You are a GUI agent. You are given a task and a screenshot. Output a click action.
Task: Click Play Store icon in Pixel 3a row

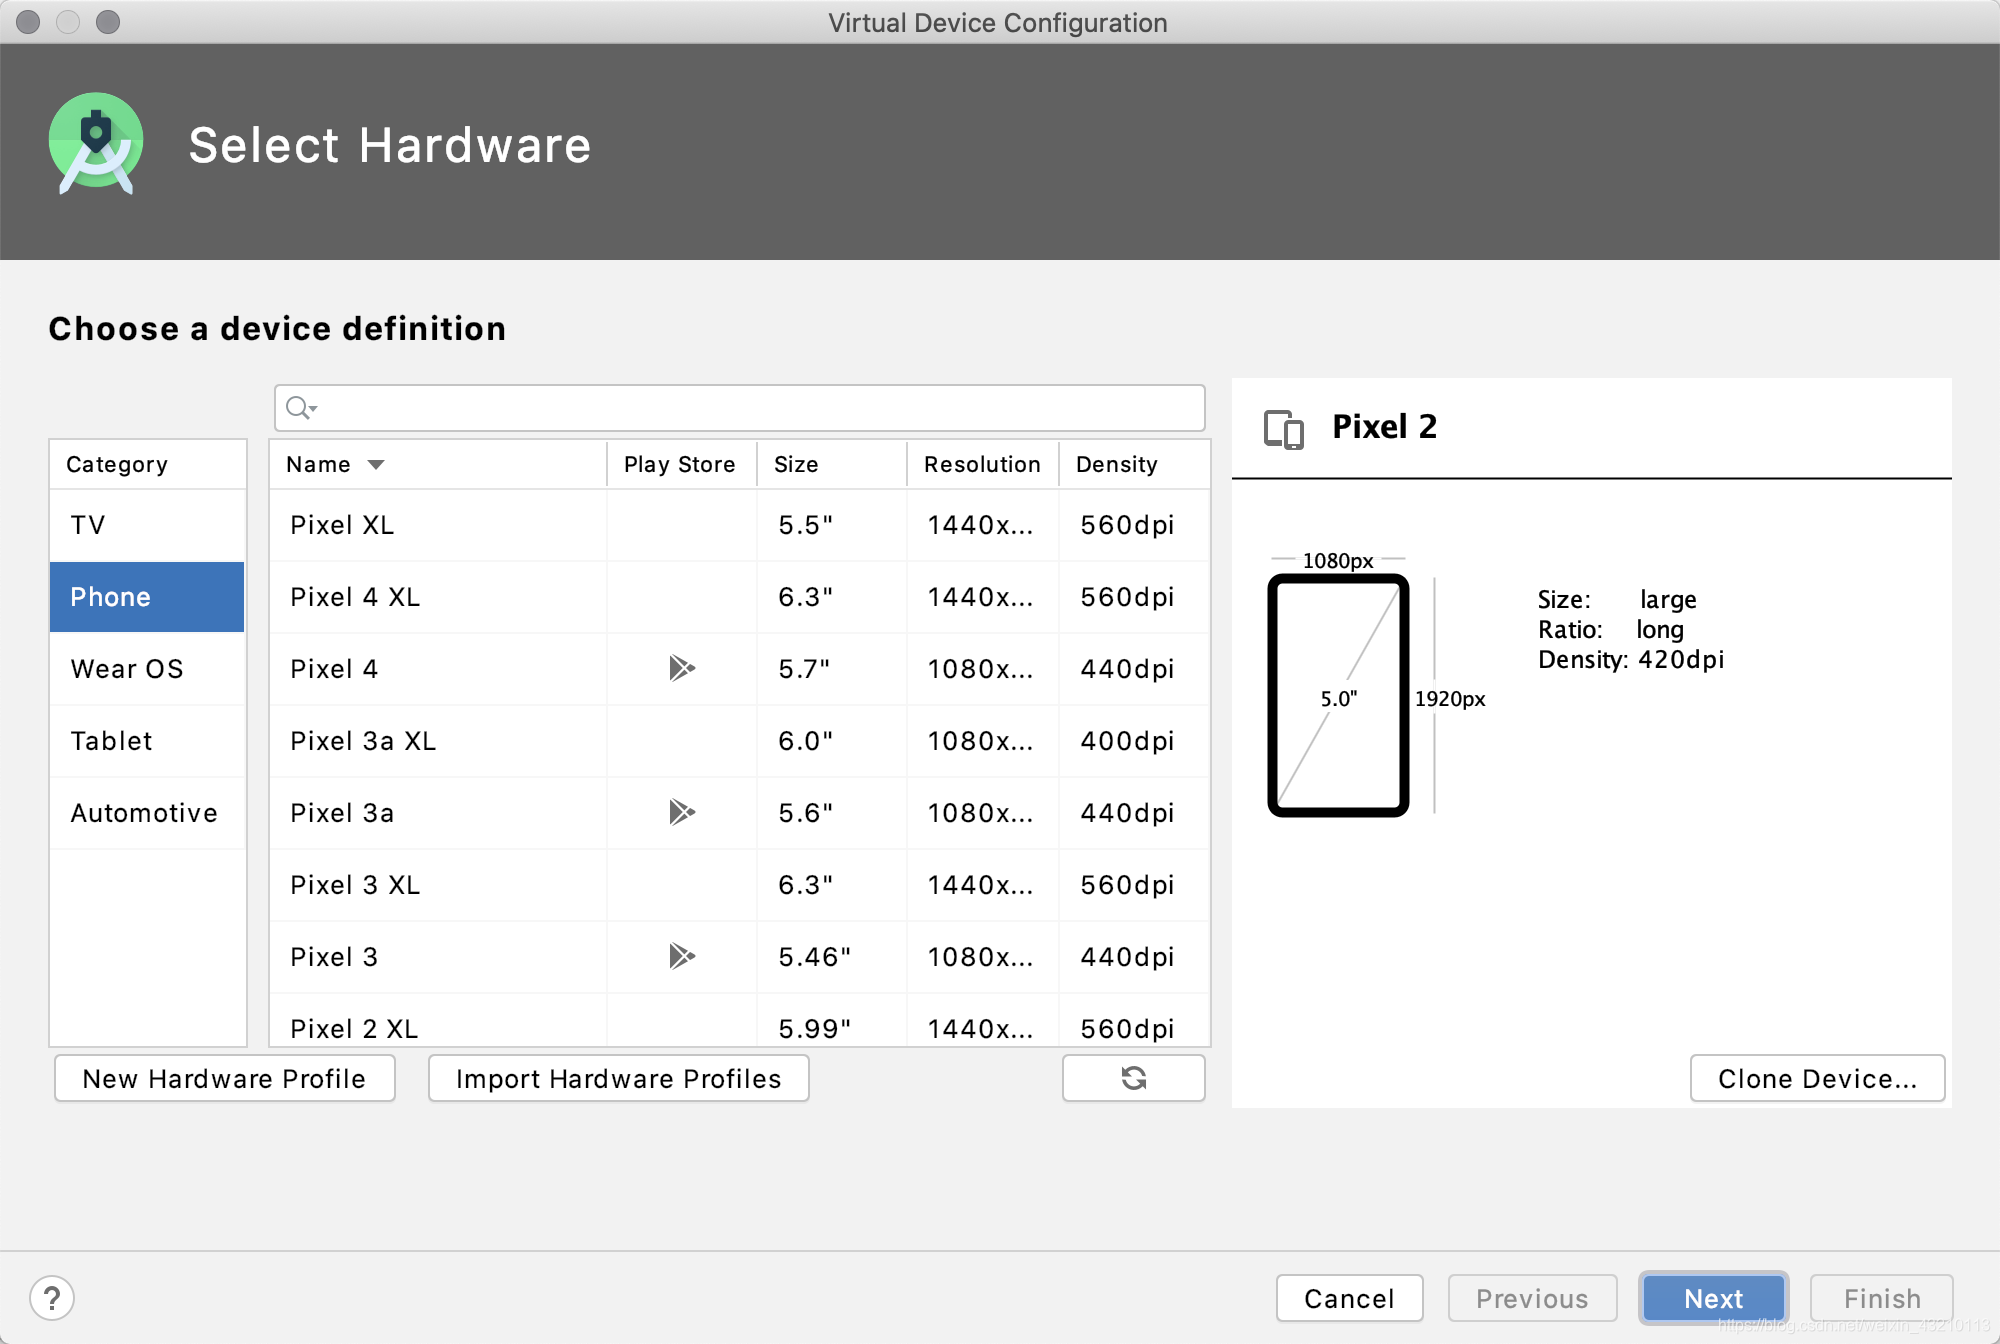pos(682,812)
